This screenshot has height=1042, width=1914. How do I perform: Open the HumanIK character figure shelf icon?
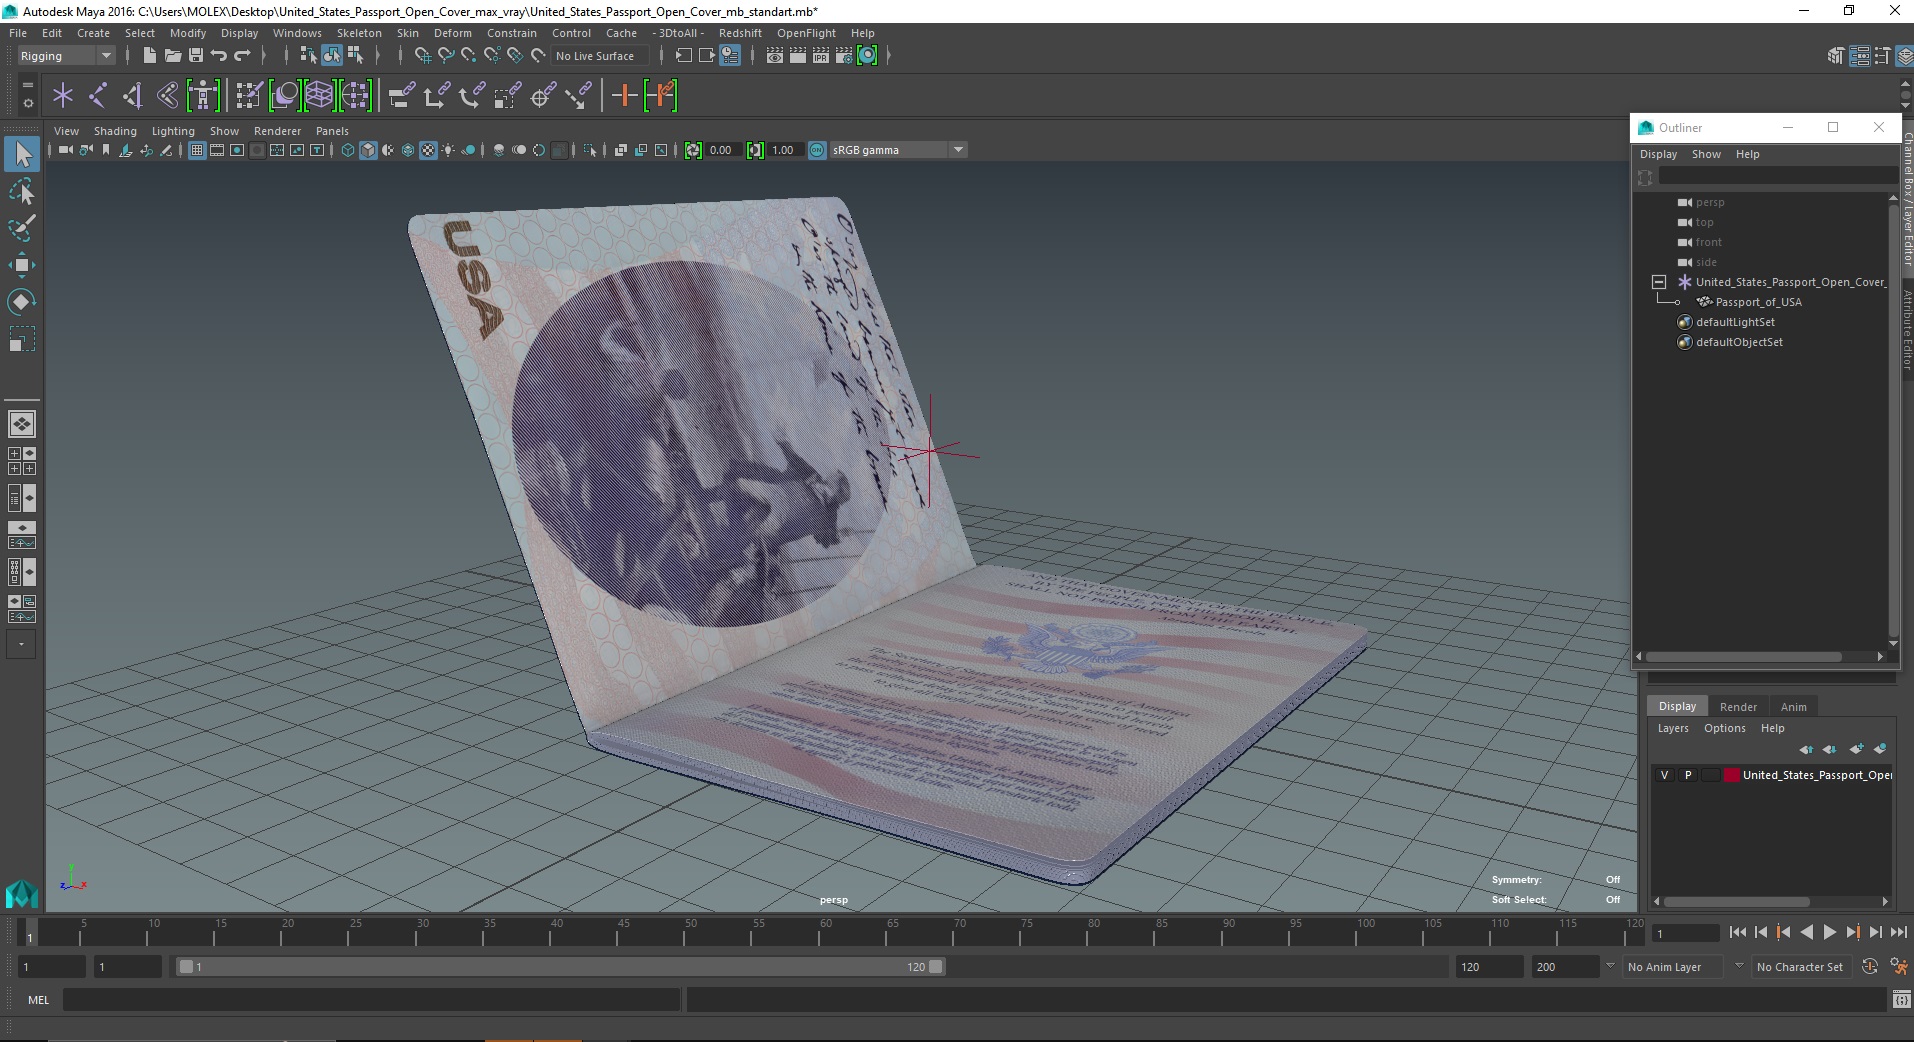203,96
